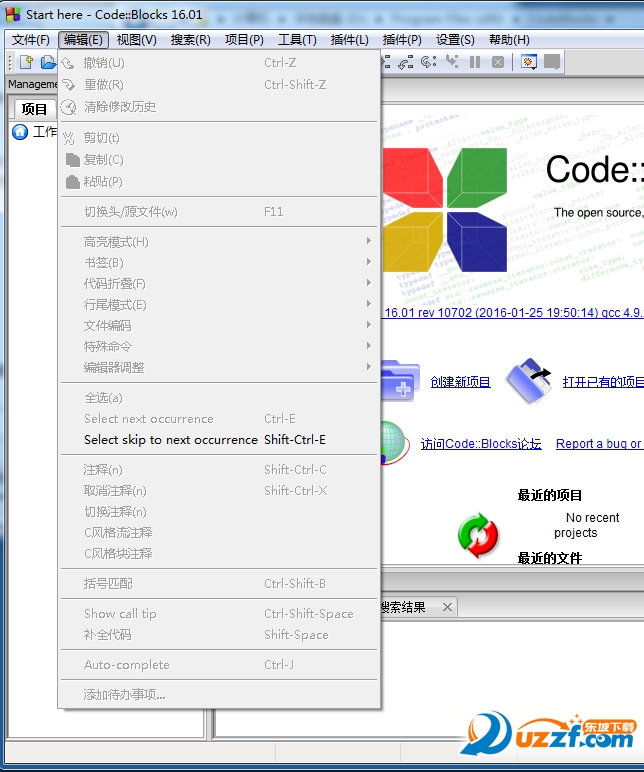This screenshot has width=644, height=772.
Task: Open the 插件(L) menu
Action: (x=350, y=40)
